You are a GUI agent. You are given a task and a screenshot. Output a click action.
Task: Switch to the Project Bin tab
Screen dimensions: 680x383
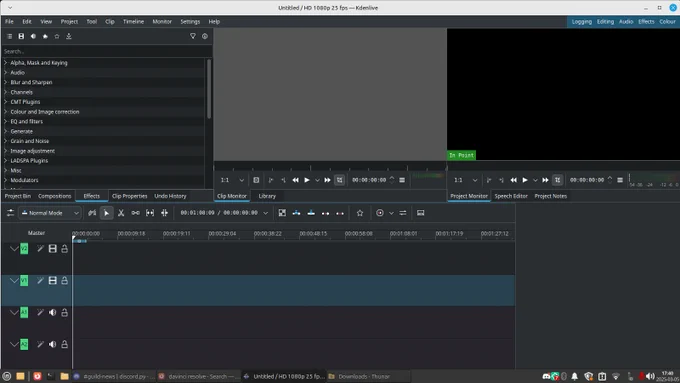click(18, 196)
